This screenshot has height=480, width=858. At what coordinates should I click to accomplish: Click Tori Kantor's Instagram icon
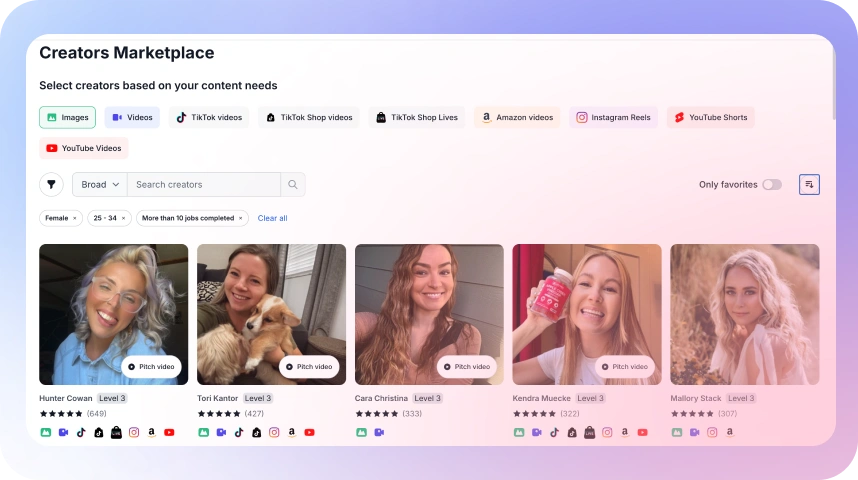[x=274, y=433]
